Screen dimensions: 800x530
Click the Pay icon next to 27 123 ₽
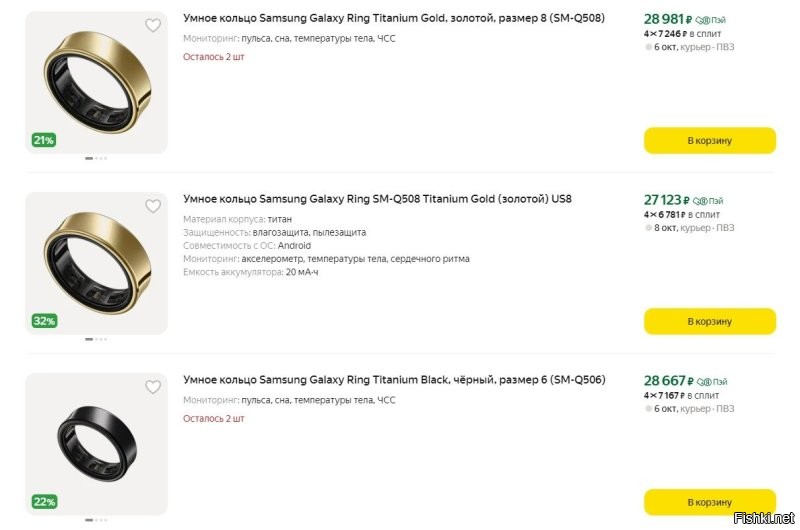pyautogui.click(x=708, y=200)
